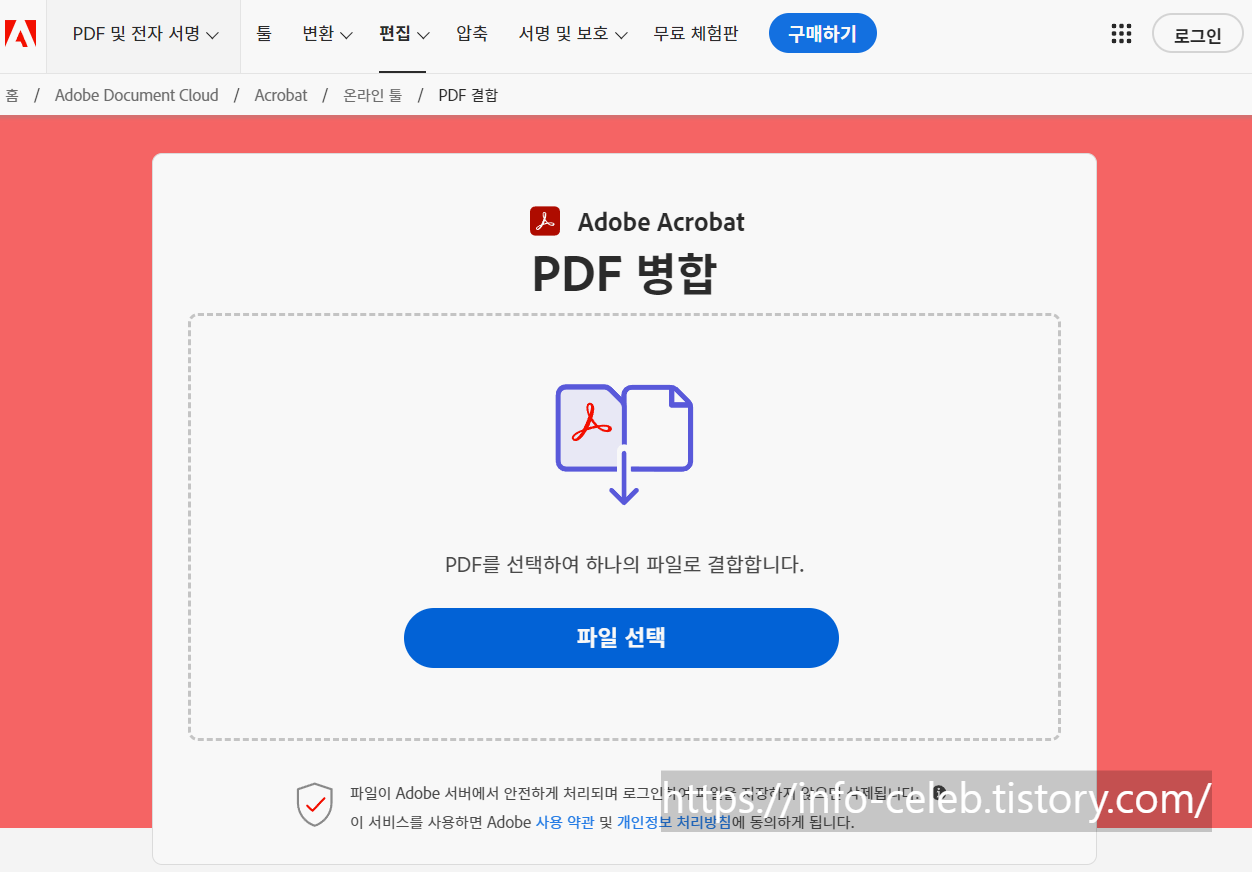The width and height of the screenshot is (1252, 872).
Task: Click the Adobe Acrobat PDF icon in heading
Action: (545, 221)
